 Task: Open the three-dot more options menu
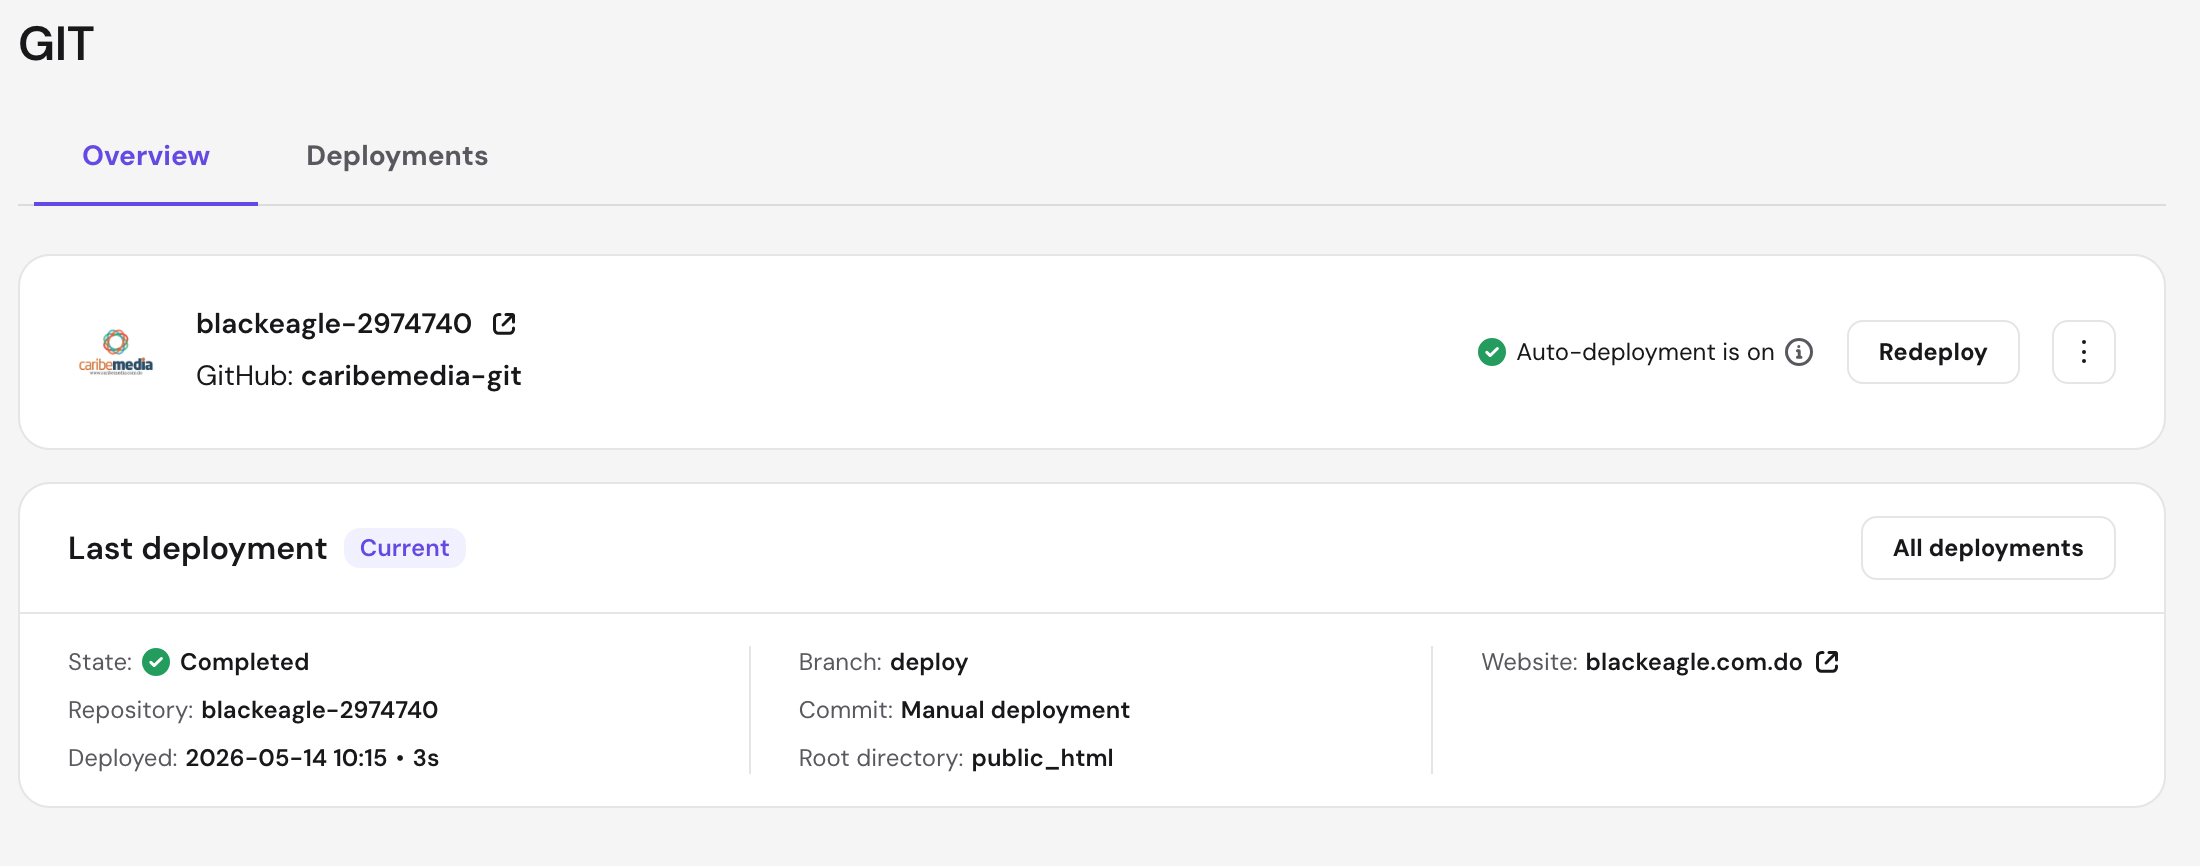click(2084, 352)
